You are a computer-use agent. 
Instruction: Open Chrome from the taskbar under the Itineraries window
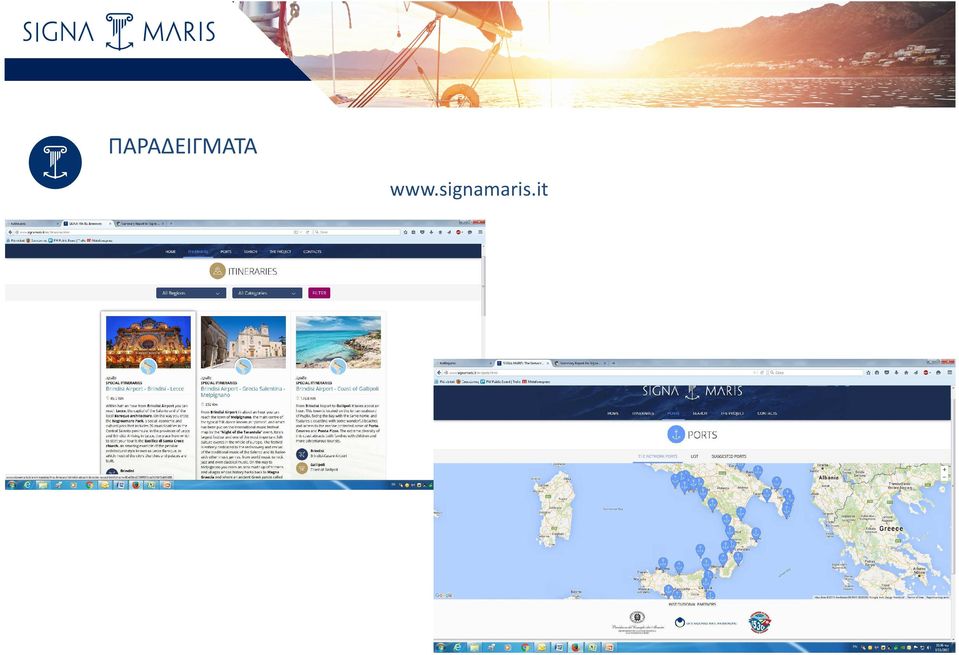(89, 485)
